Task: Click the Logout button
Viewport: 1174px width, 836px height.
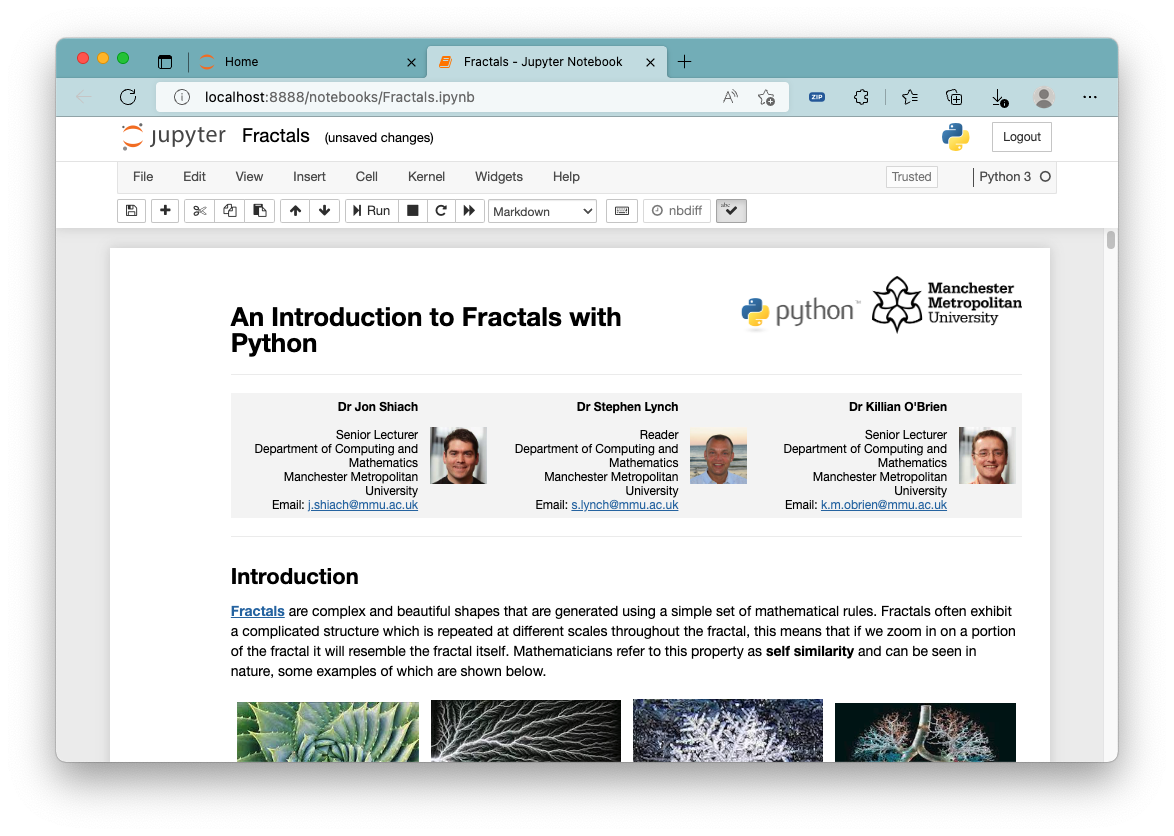Action: coord(1021,136)
